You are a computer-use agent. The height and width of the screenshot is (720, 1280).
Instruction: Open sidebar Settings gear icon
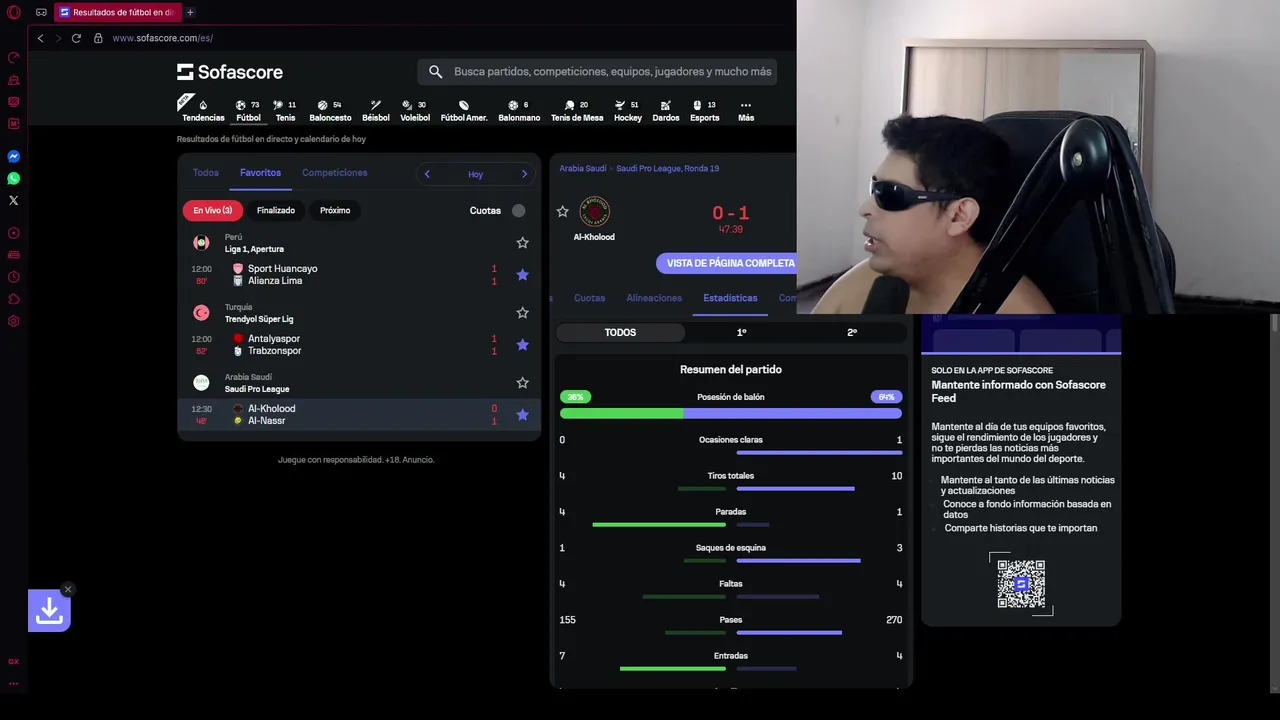(14, 321)
